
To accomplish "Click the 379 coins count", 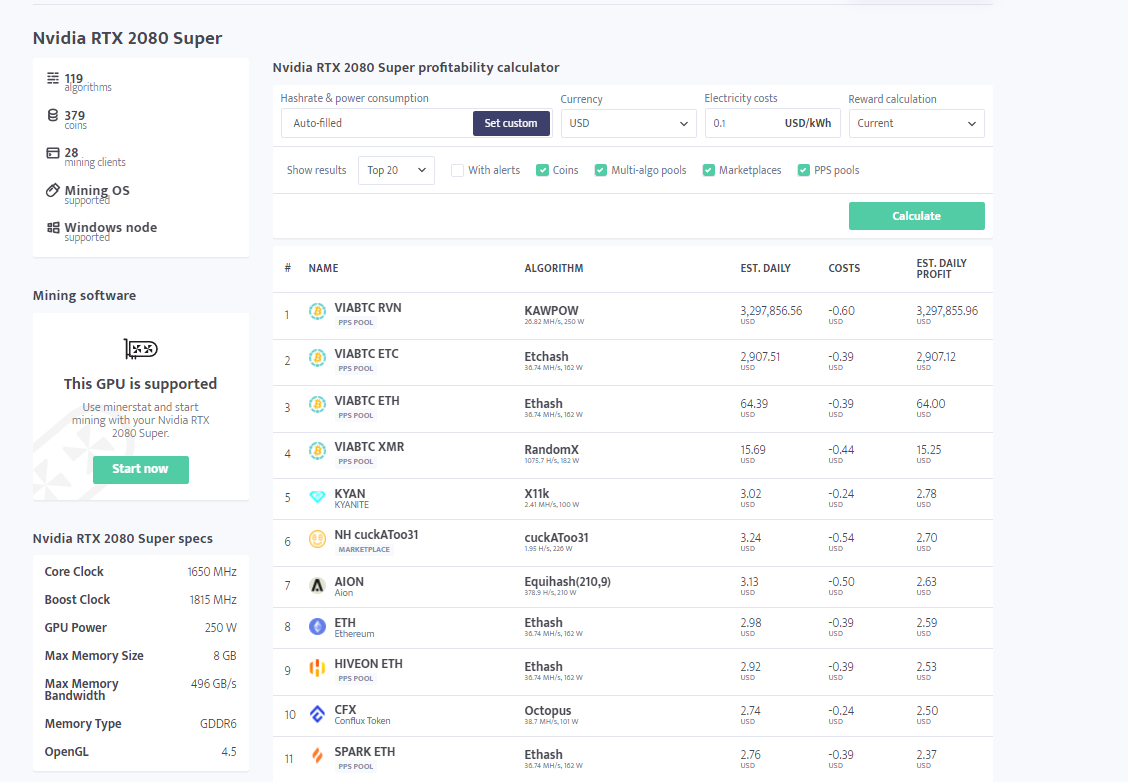I will 74,115.
